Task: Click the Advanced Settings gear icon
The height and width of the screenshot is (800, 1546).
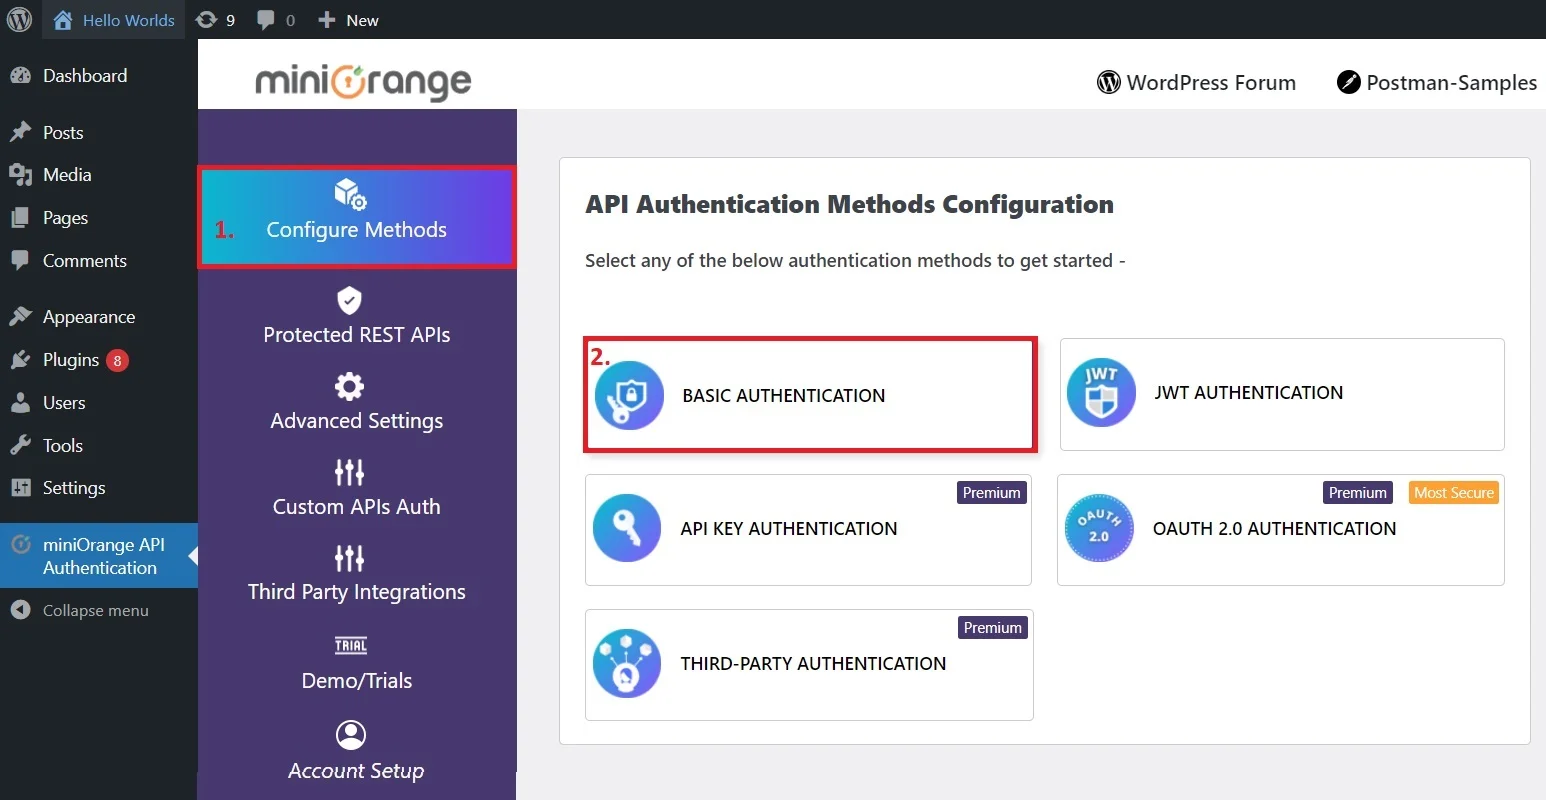Action: (x=349, y=386)
